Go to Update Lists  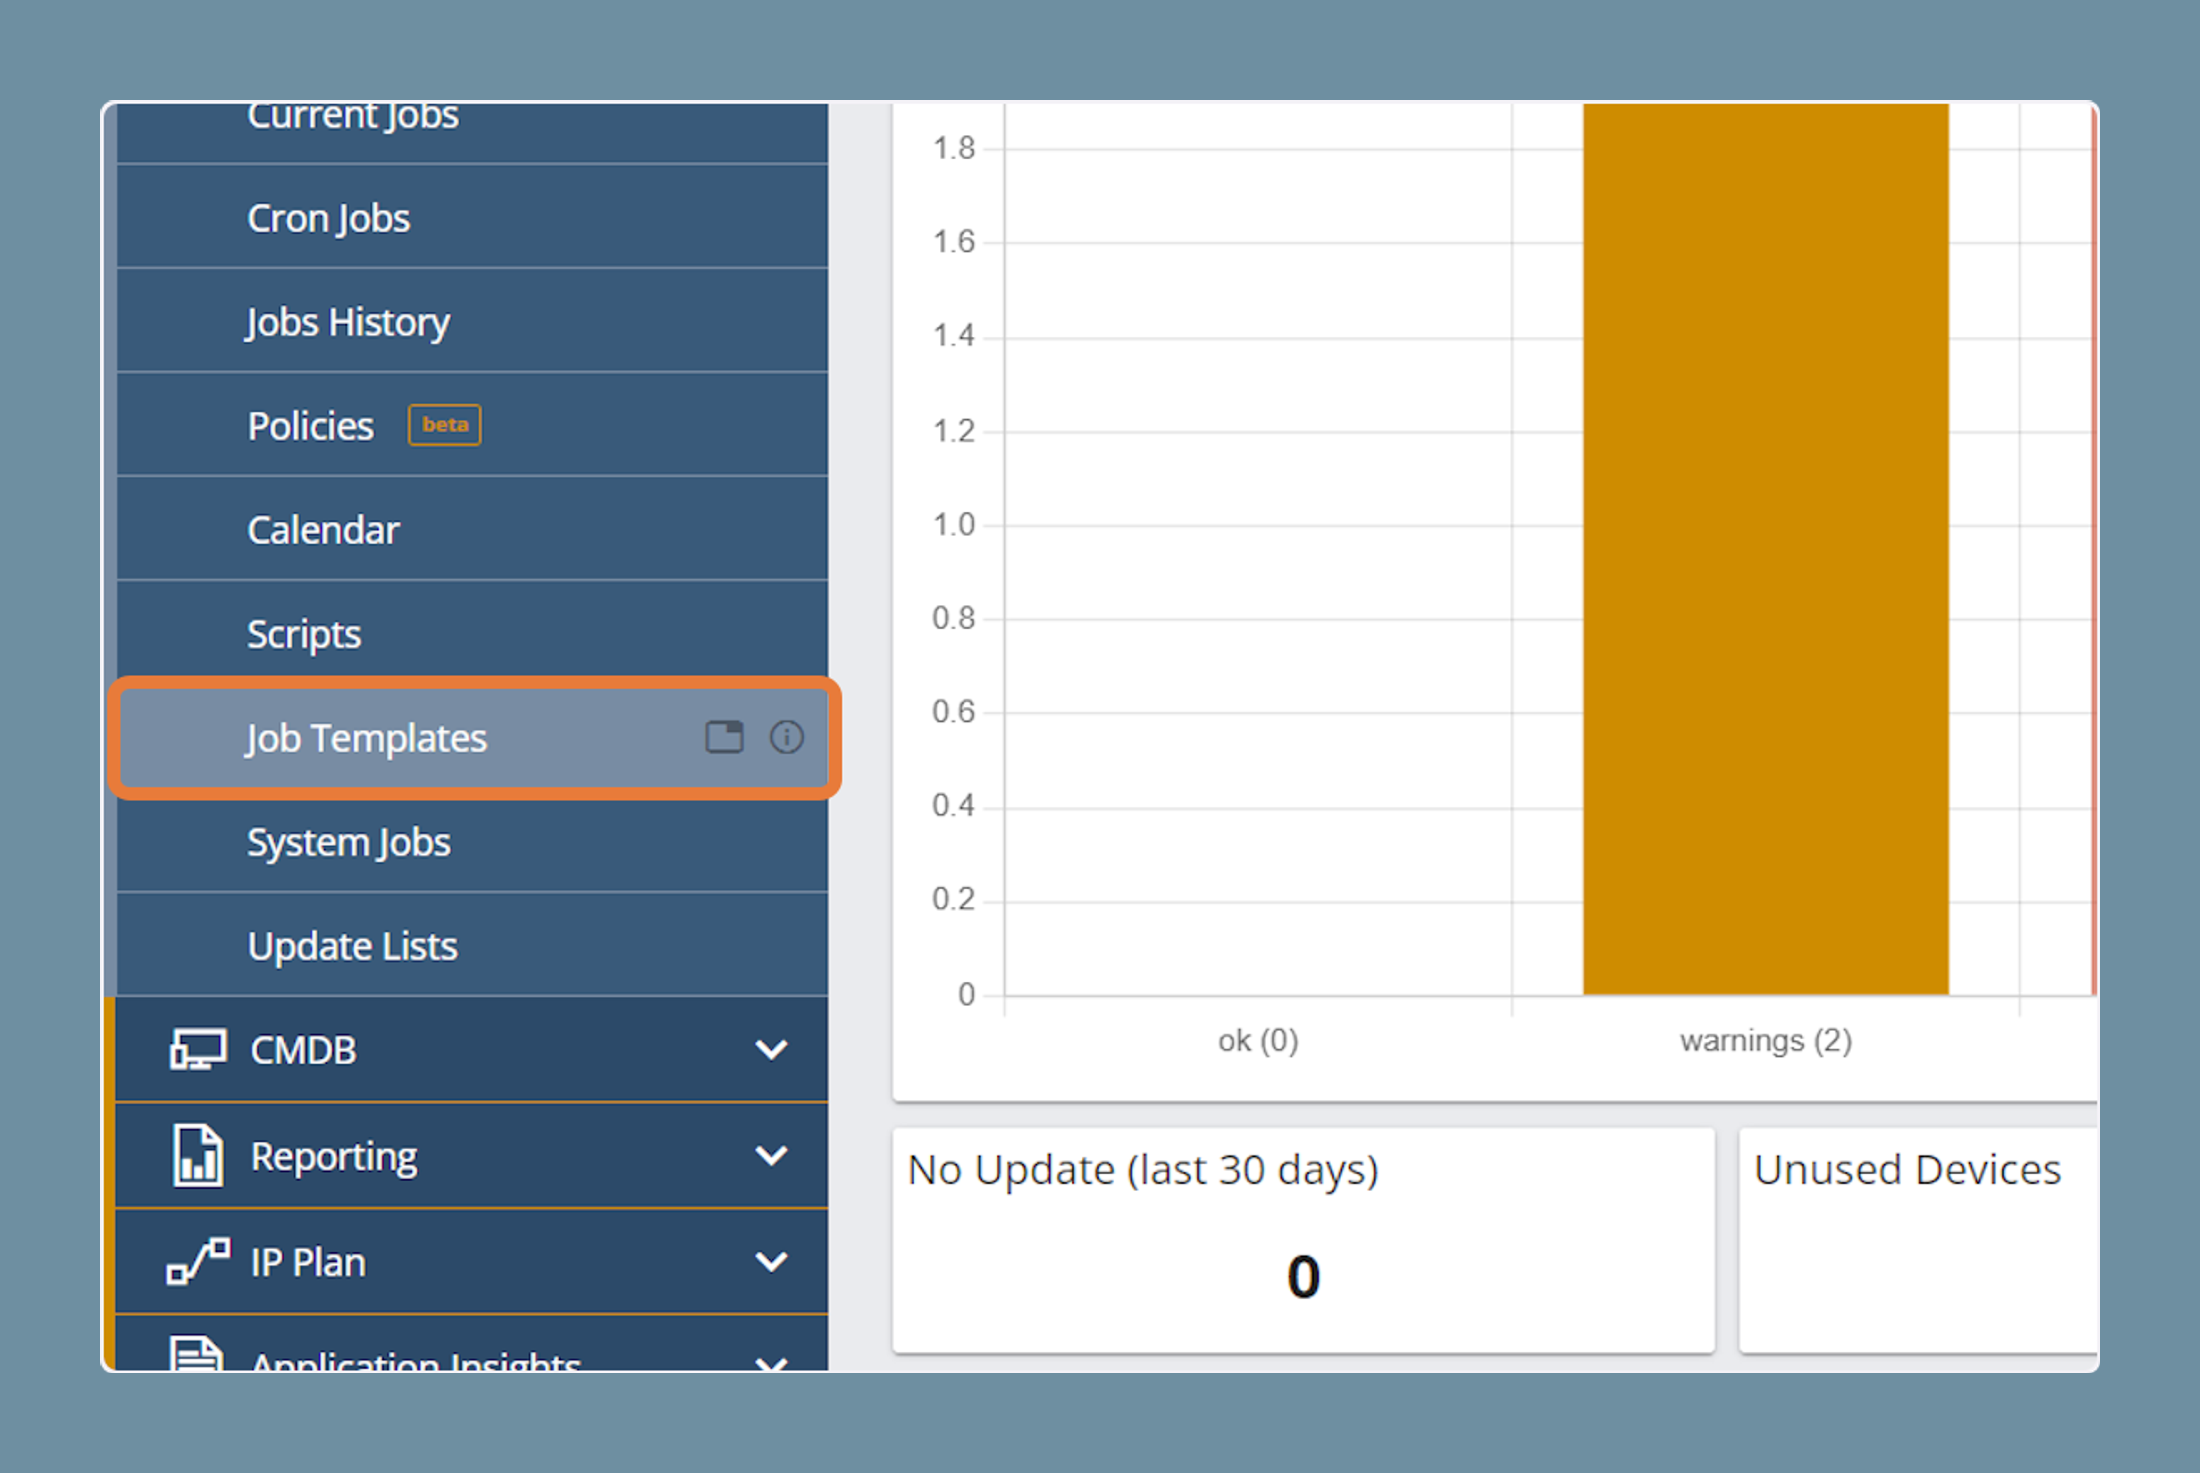(472, 945)
